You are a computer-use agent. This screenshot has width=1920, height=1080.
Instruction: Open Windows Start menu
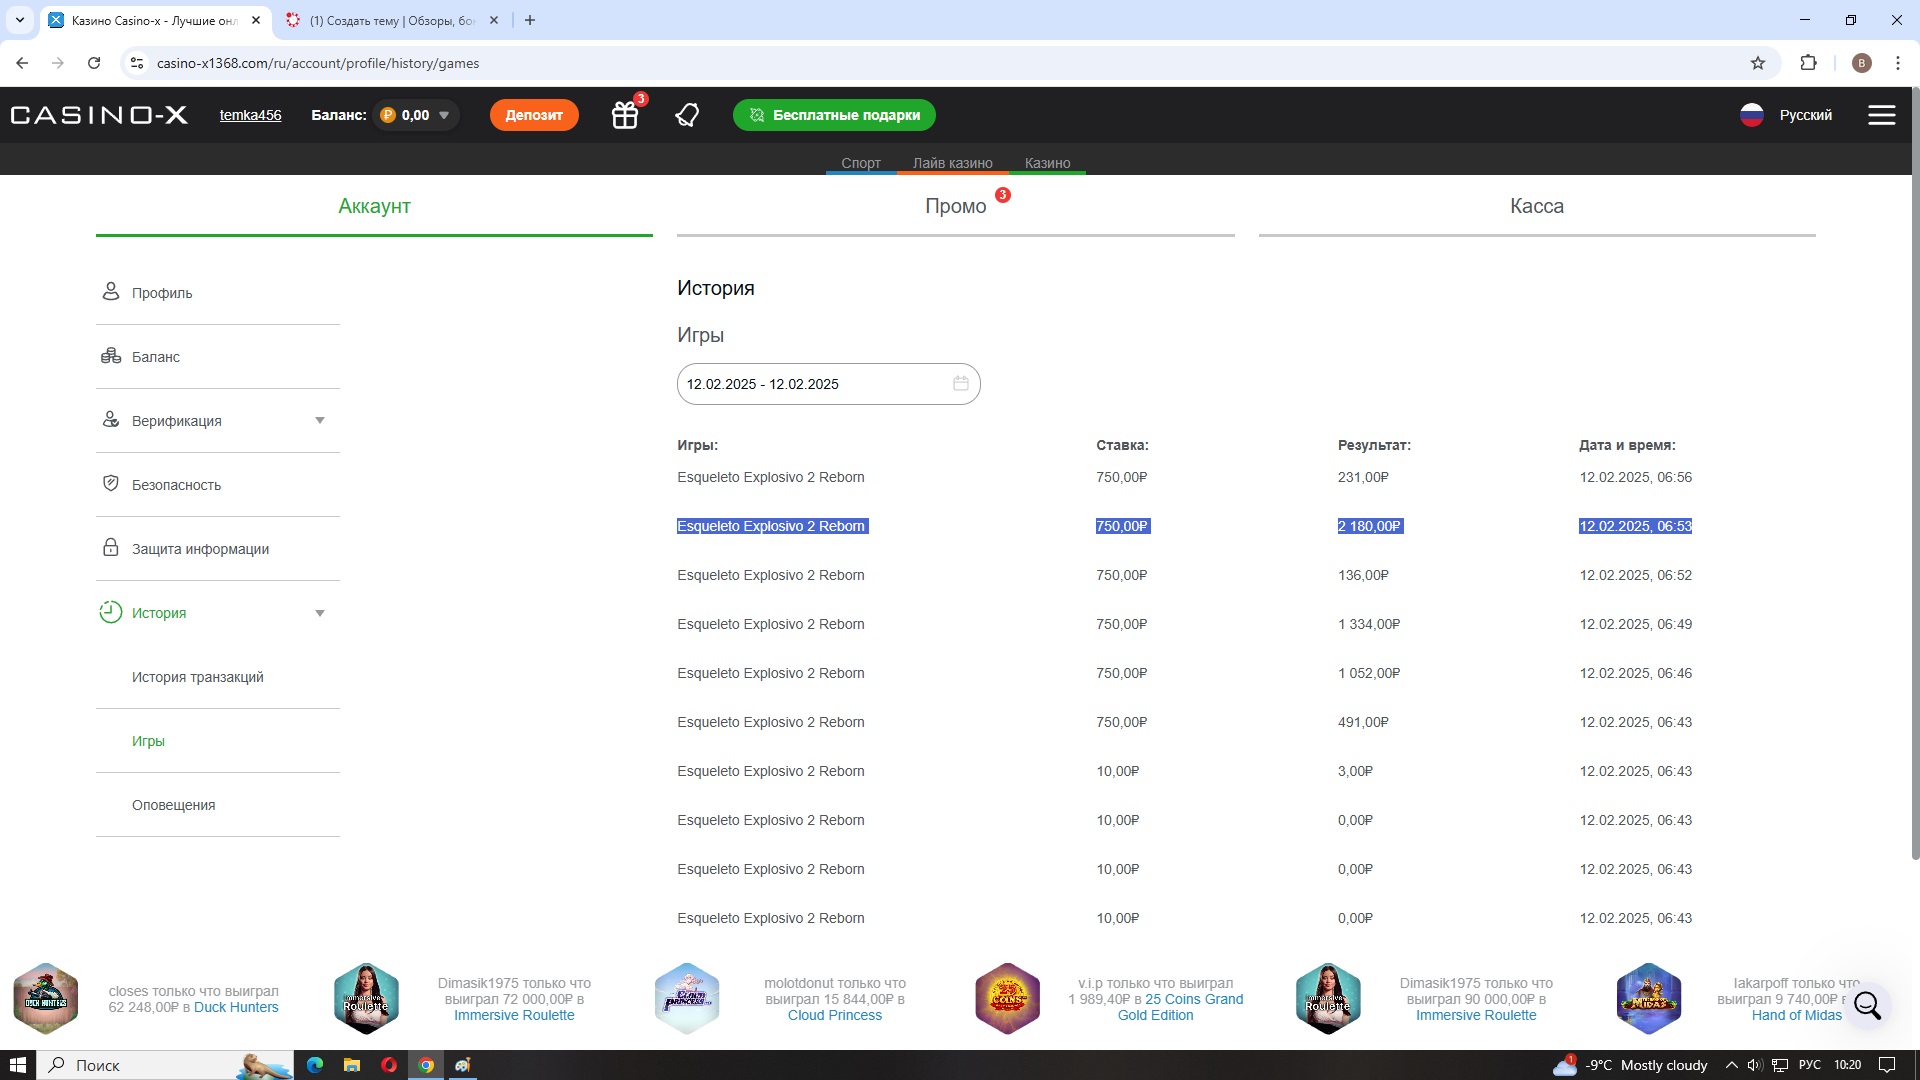pyautogui.click(x=18, y=1065)
